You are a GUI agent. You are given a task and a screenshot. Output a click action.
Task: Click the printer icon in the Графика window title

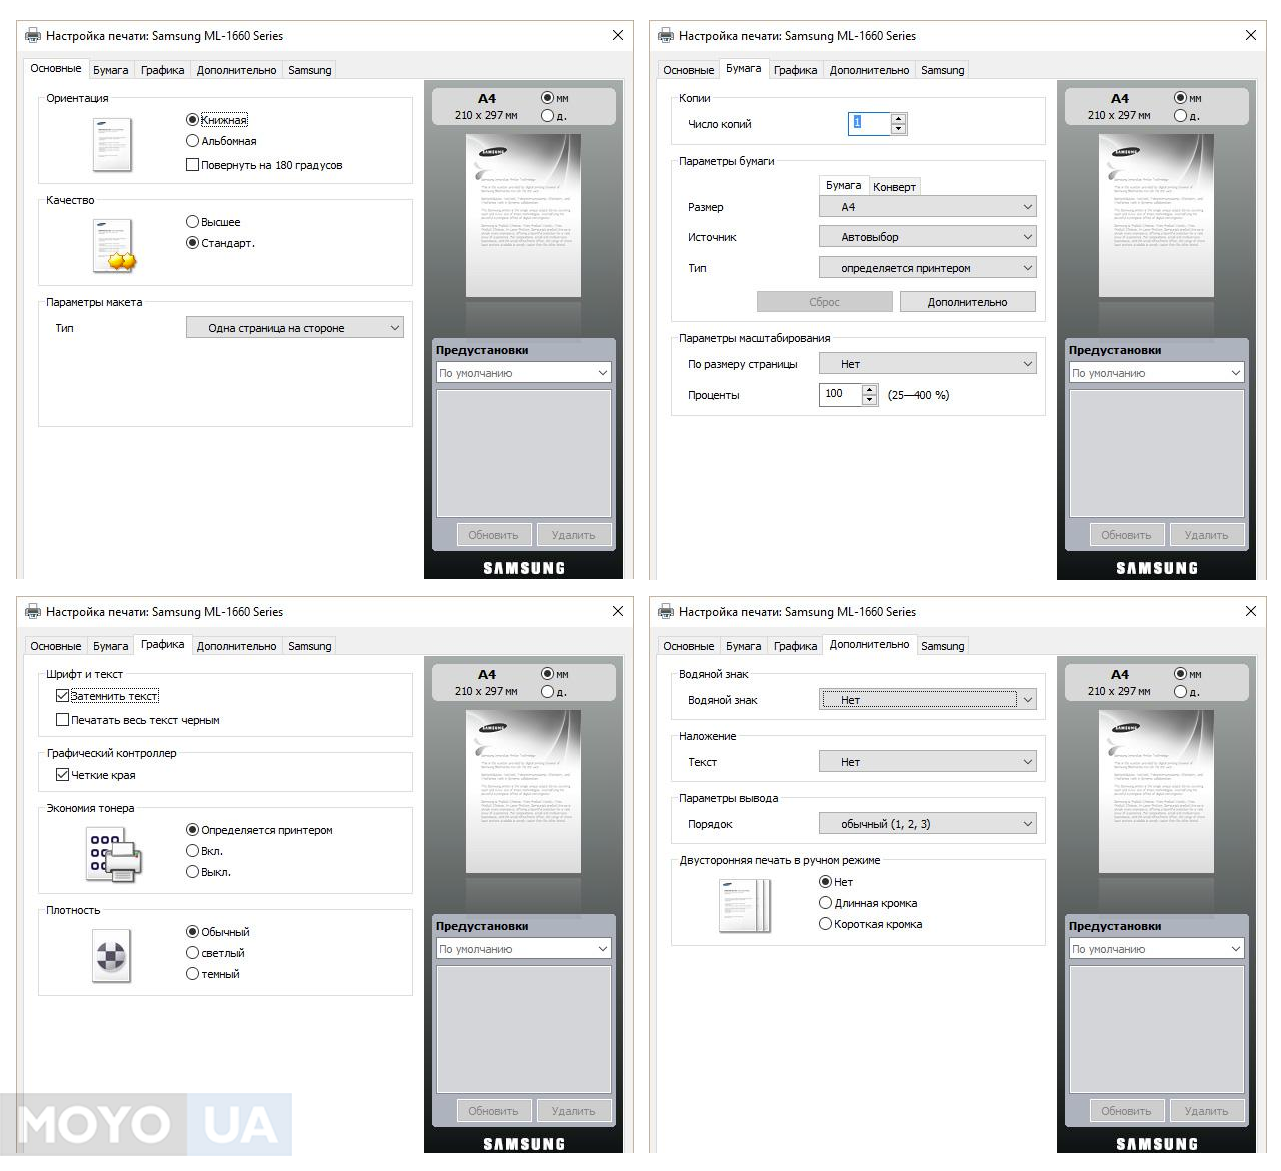32,612
